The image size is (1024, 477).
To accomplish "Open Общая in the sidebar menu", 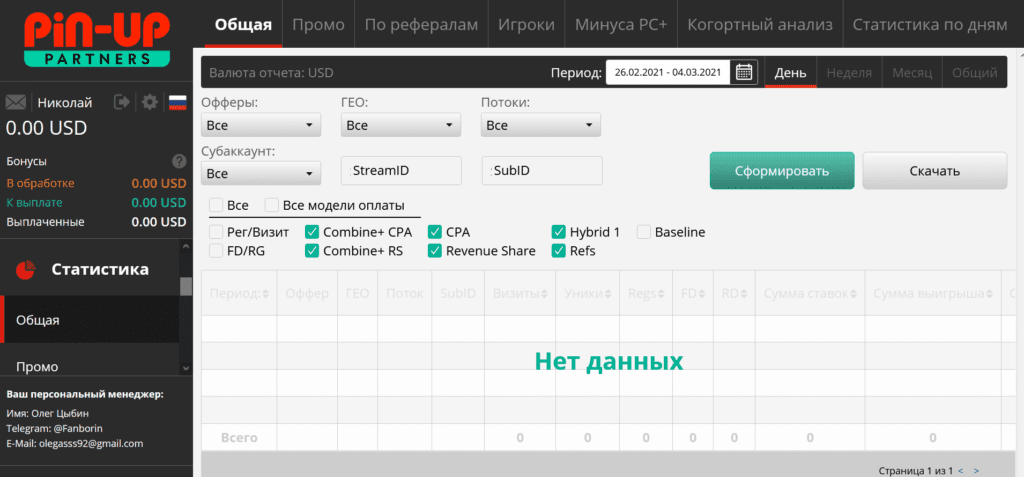I will click(x=90, y=320).
